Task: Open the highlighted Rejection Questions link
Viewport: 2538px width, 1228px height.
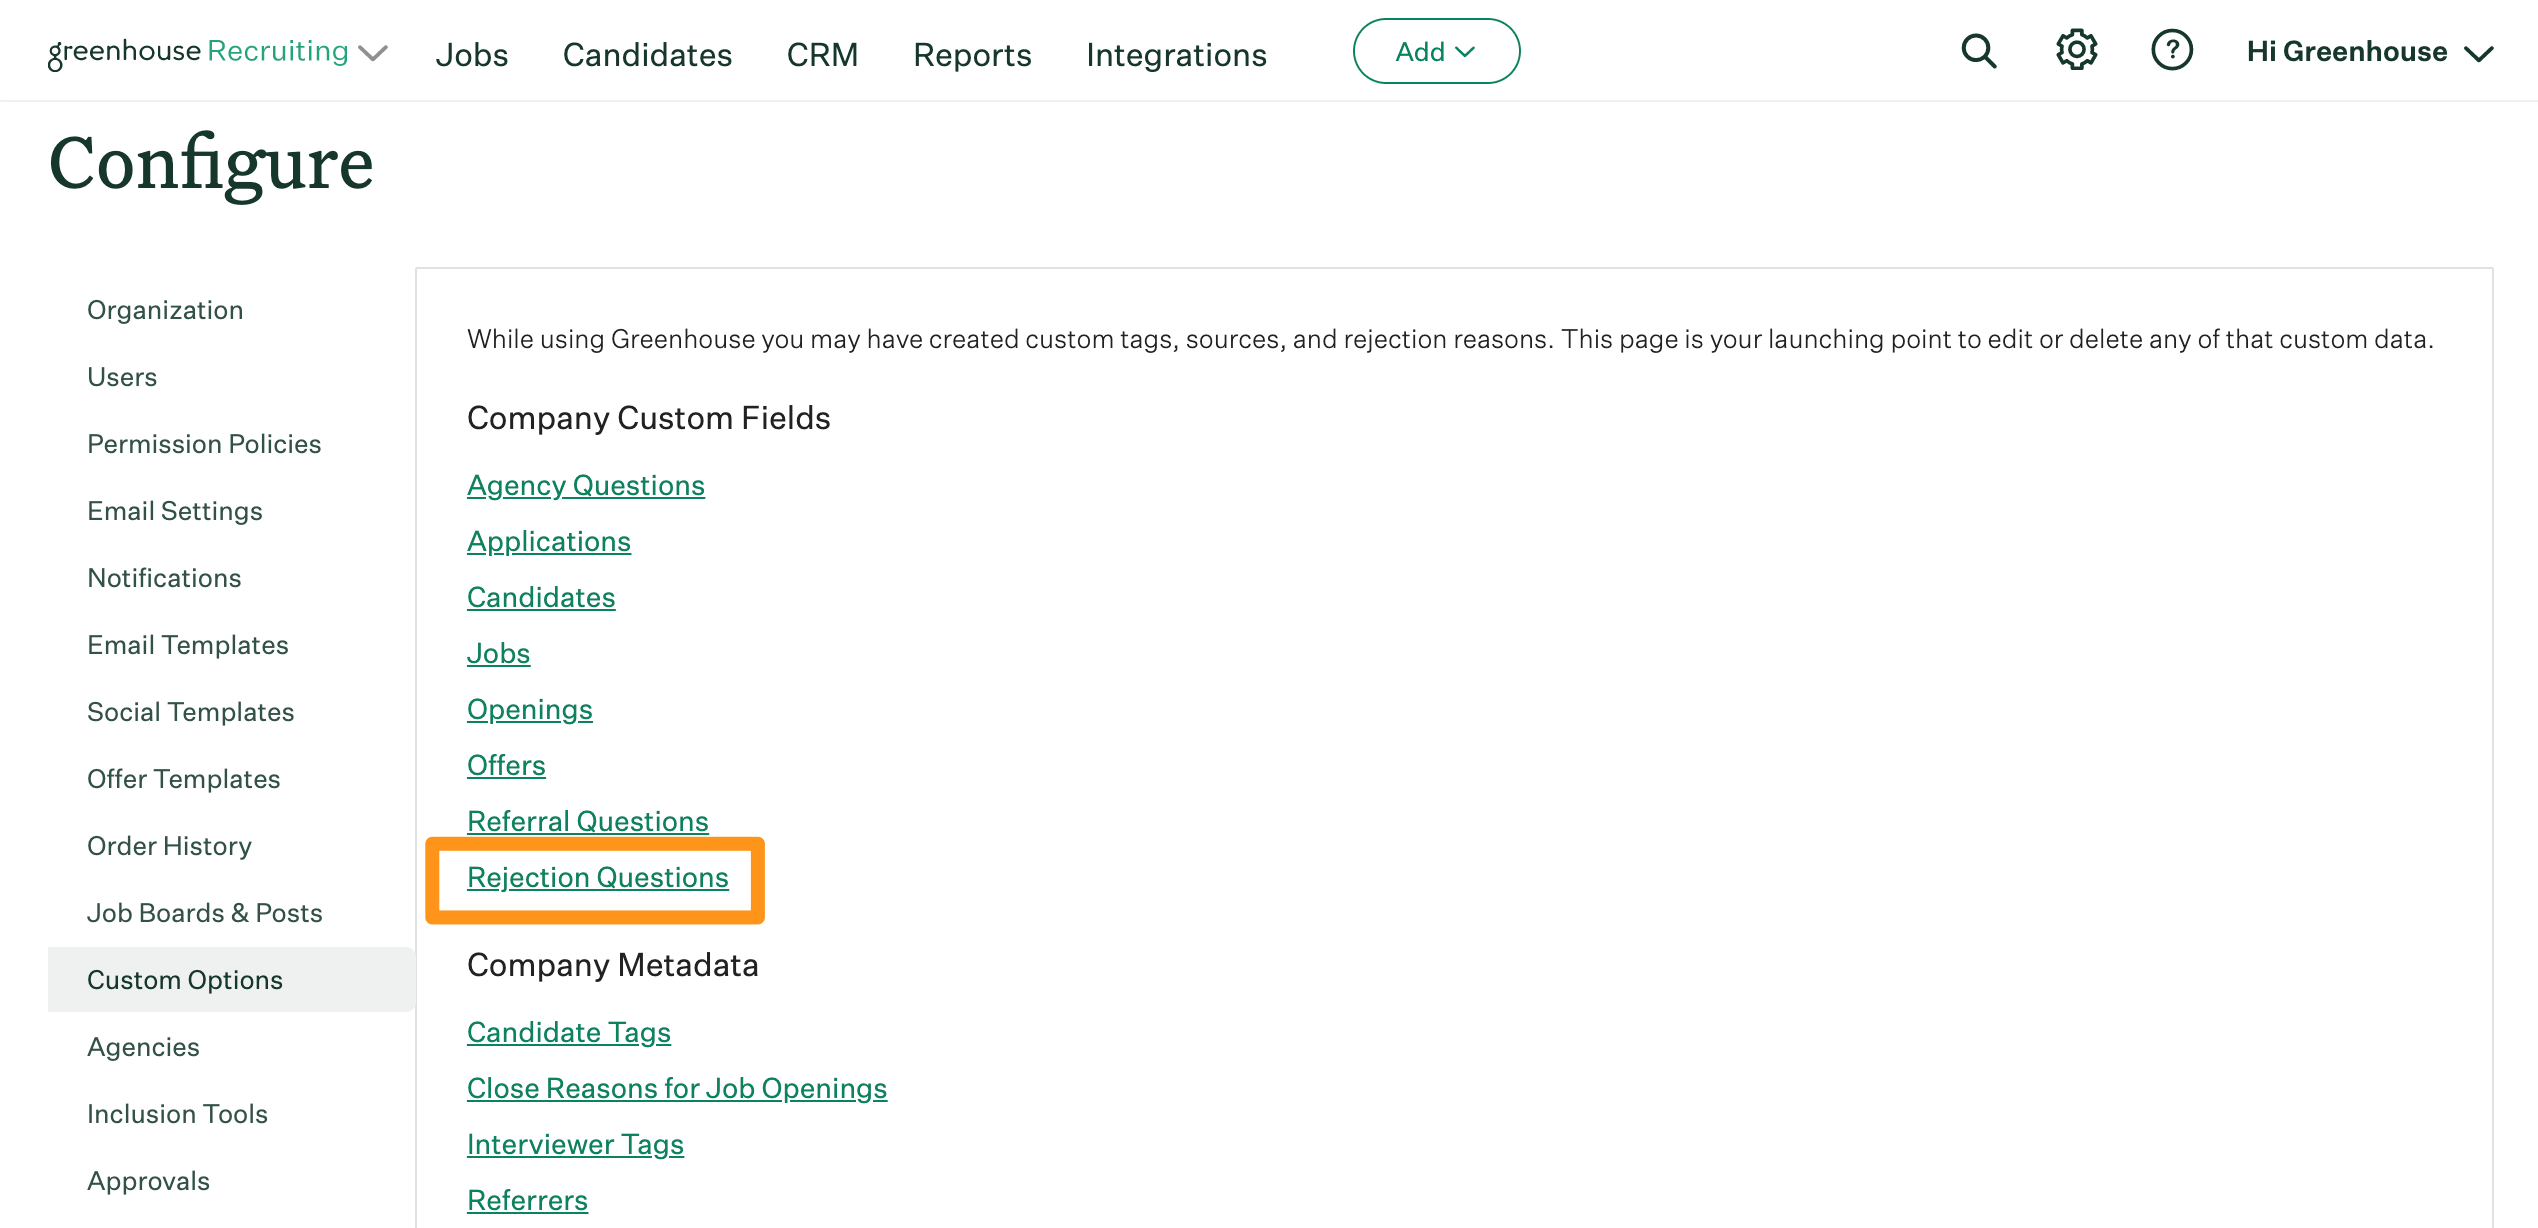Action: click(x=597, y=877)
